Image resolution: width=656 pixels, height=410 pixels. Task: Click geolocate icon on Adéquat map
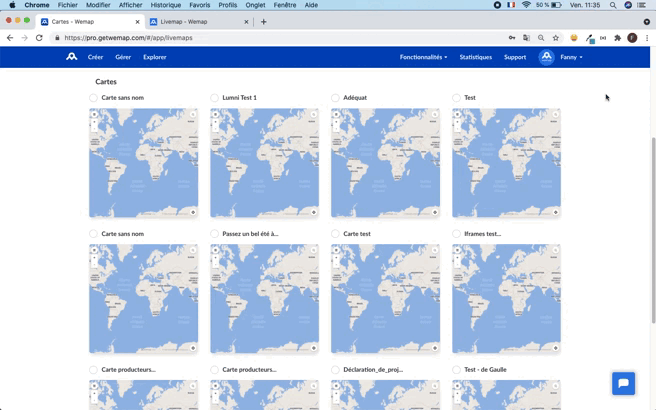(435, 212)
